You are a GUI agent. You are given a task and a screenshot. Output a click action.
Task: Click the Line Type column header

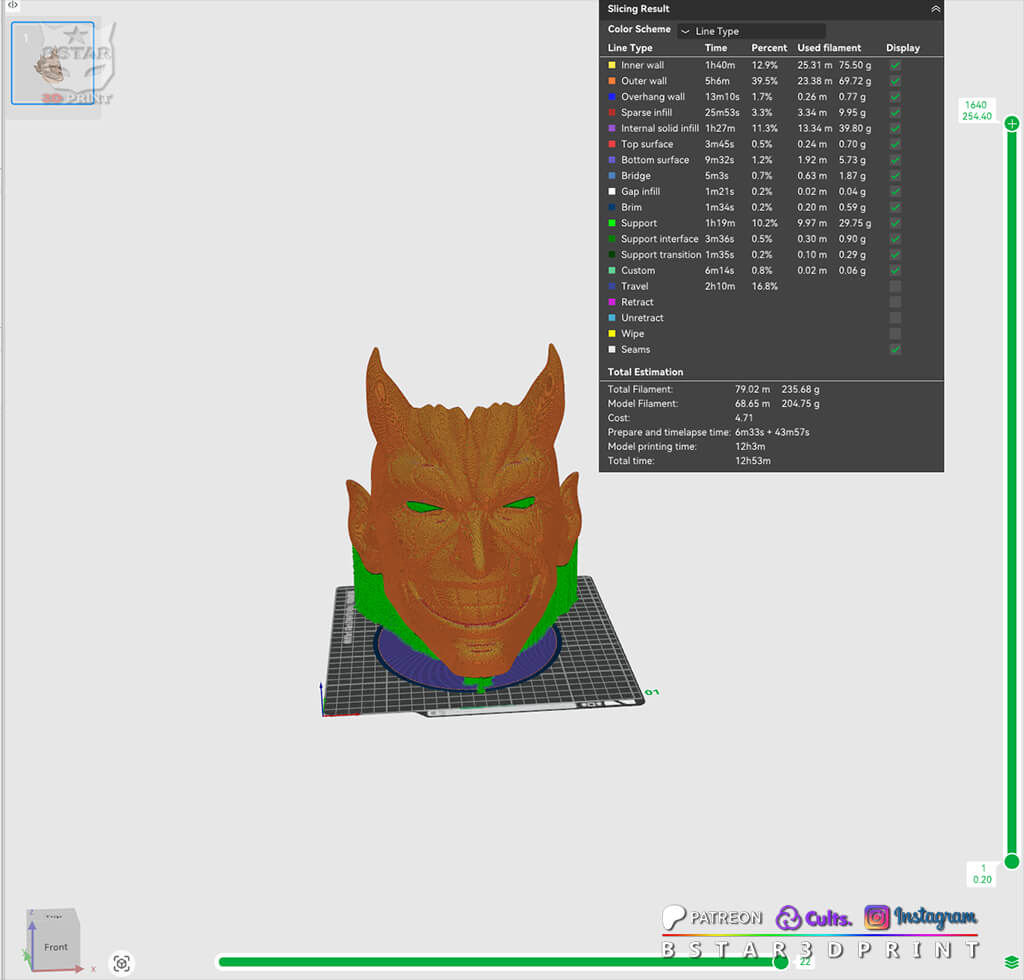[x=630, y=48]
